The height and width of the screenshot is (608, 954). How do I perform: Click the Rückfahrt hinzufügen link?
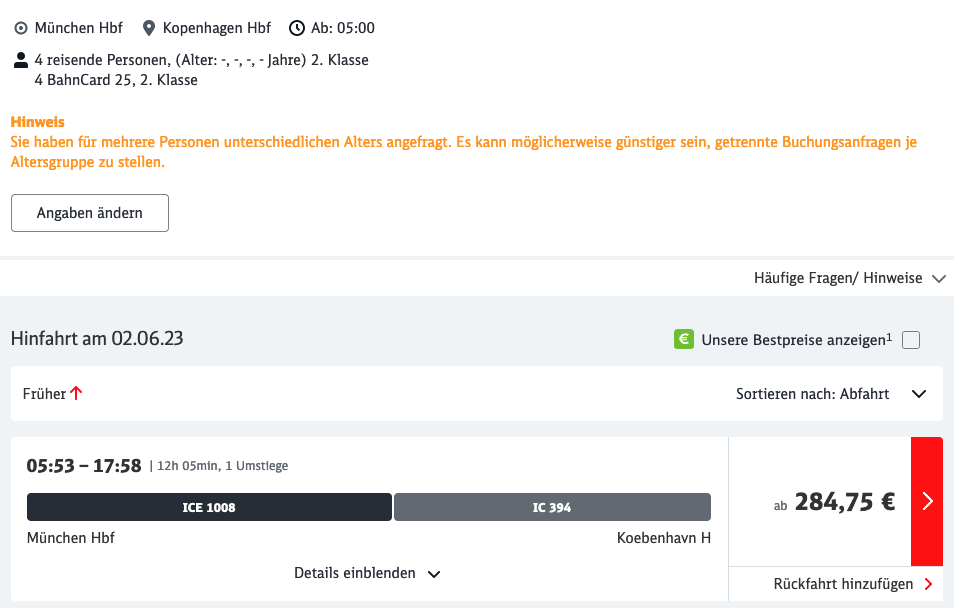(843, 584)
